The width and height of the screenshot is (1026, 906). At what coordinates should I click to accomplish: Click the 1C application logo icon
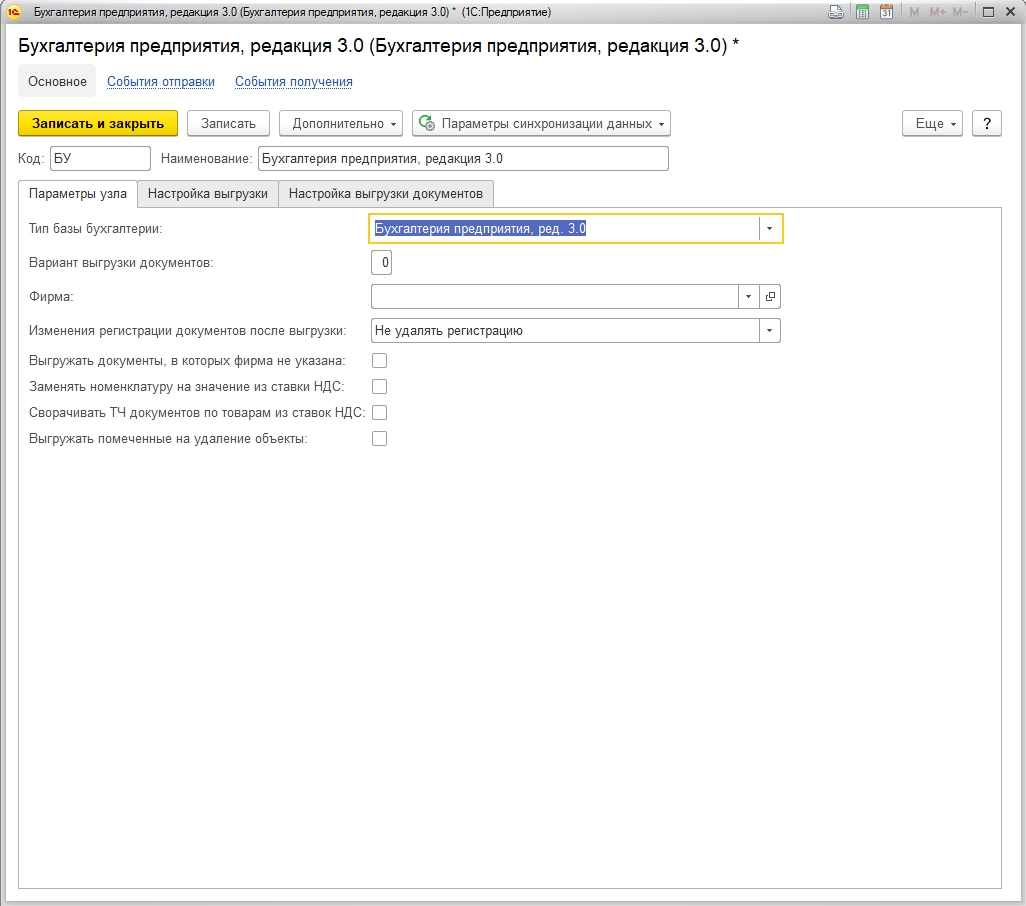click(x=14, y=12)
